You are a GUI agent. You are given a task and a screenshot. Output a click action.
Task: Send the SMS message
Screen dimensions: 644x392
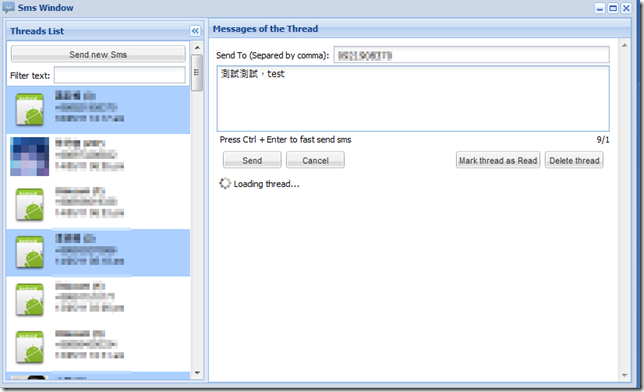[x=252, y=160]
